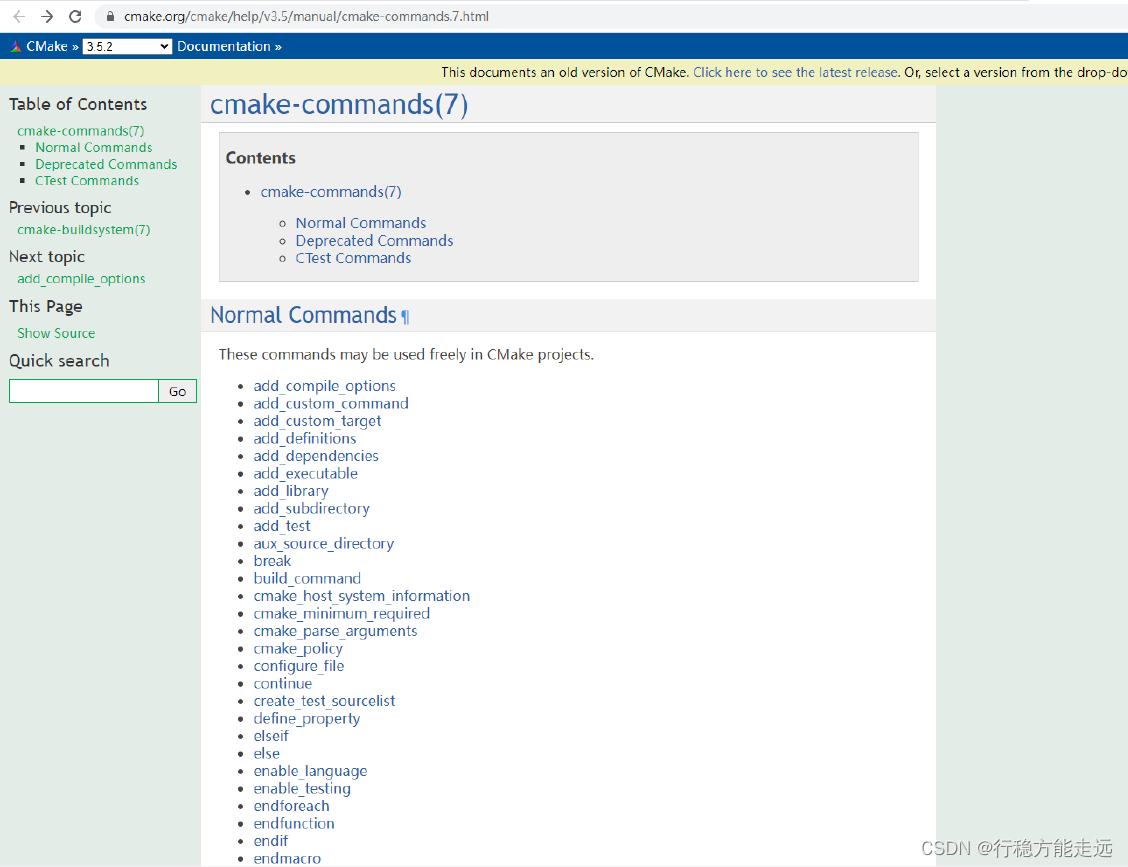Open add_custom_target link
This screenshot has width=1128, height=867.
[317, 421]
